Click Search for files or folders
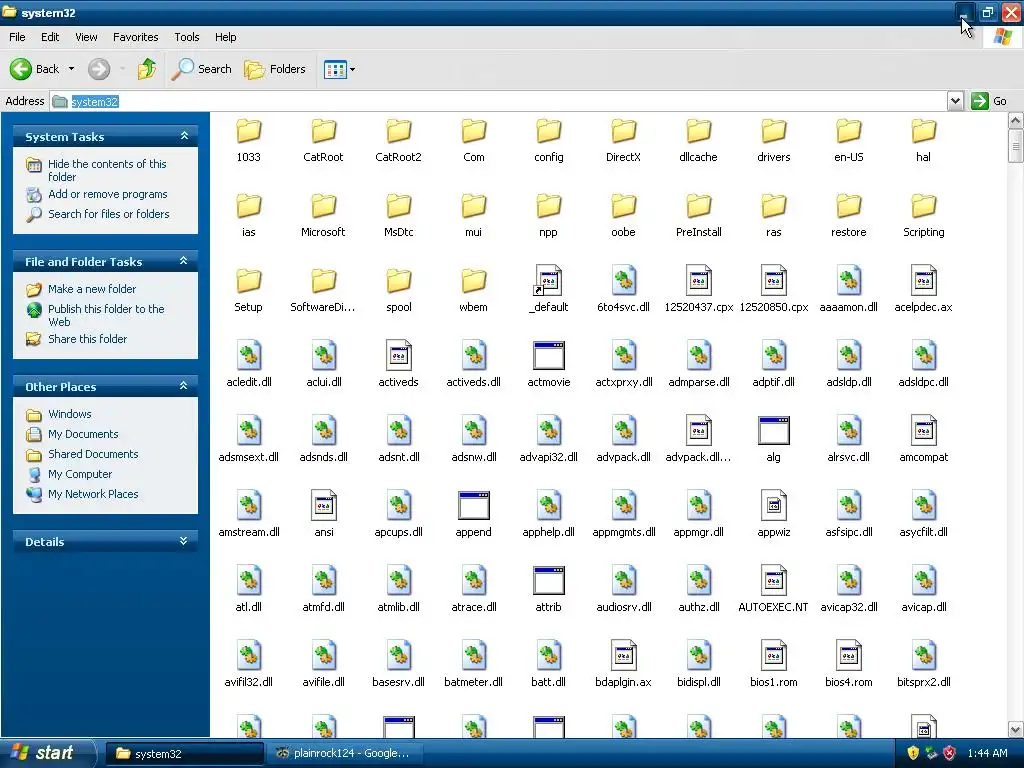This screenshot has height=768, width=1024. 108,214
